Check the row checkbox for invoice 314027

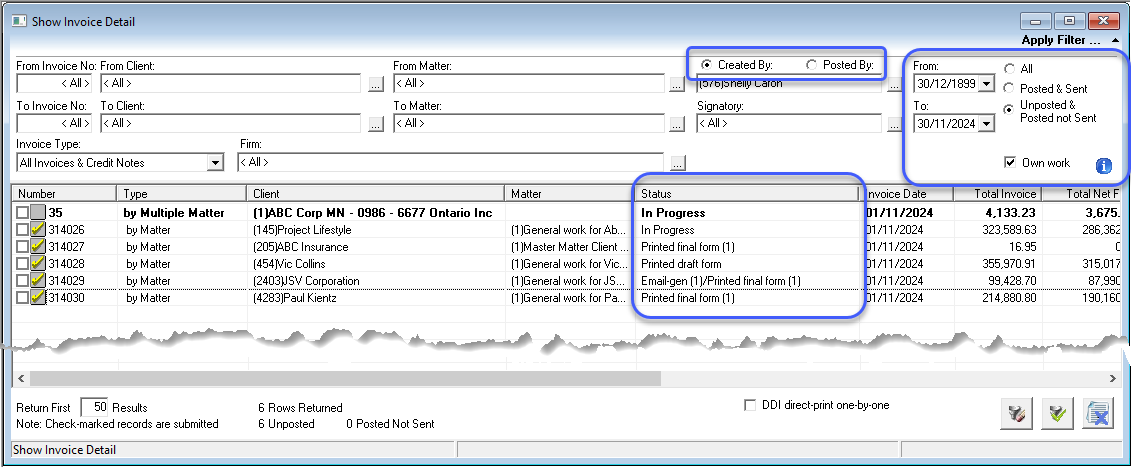(22, 247)
